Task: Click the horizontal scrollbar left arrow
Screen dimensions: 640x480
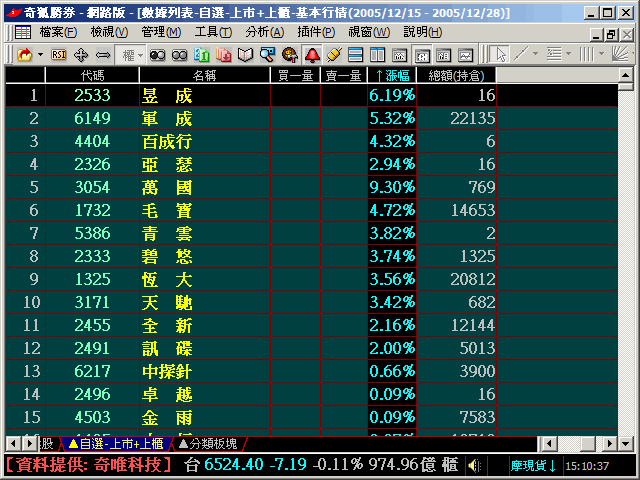Action: (x=548, y=443)
